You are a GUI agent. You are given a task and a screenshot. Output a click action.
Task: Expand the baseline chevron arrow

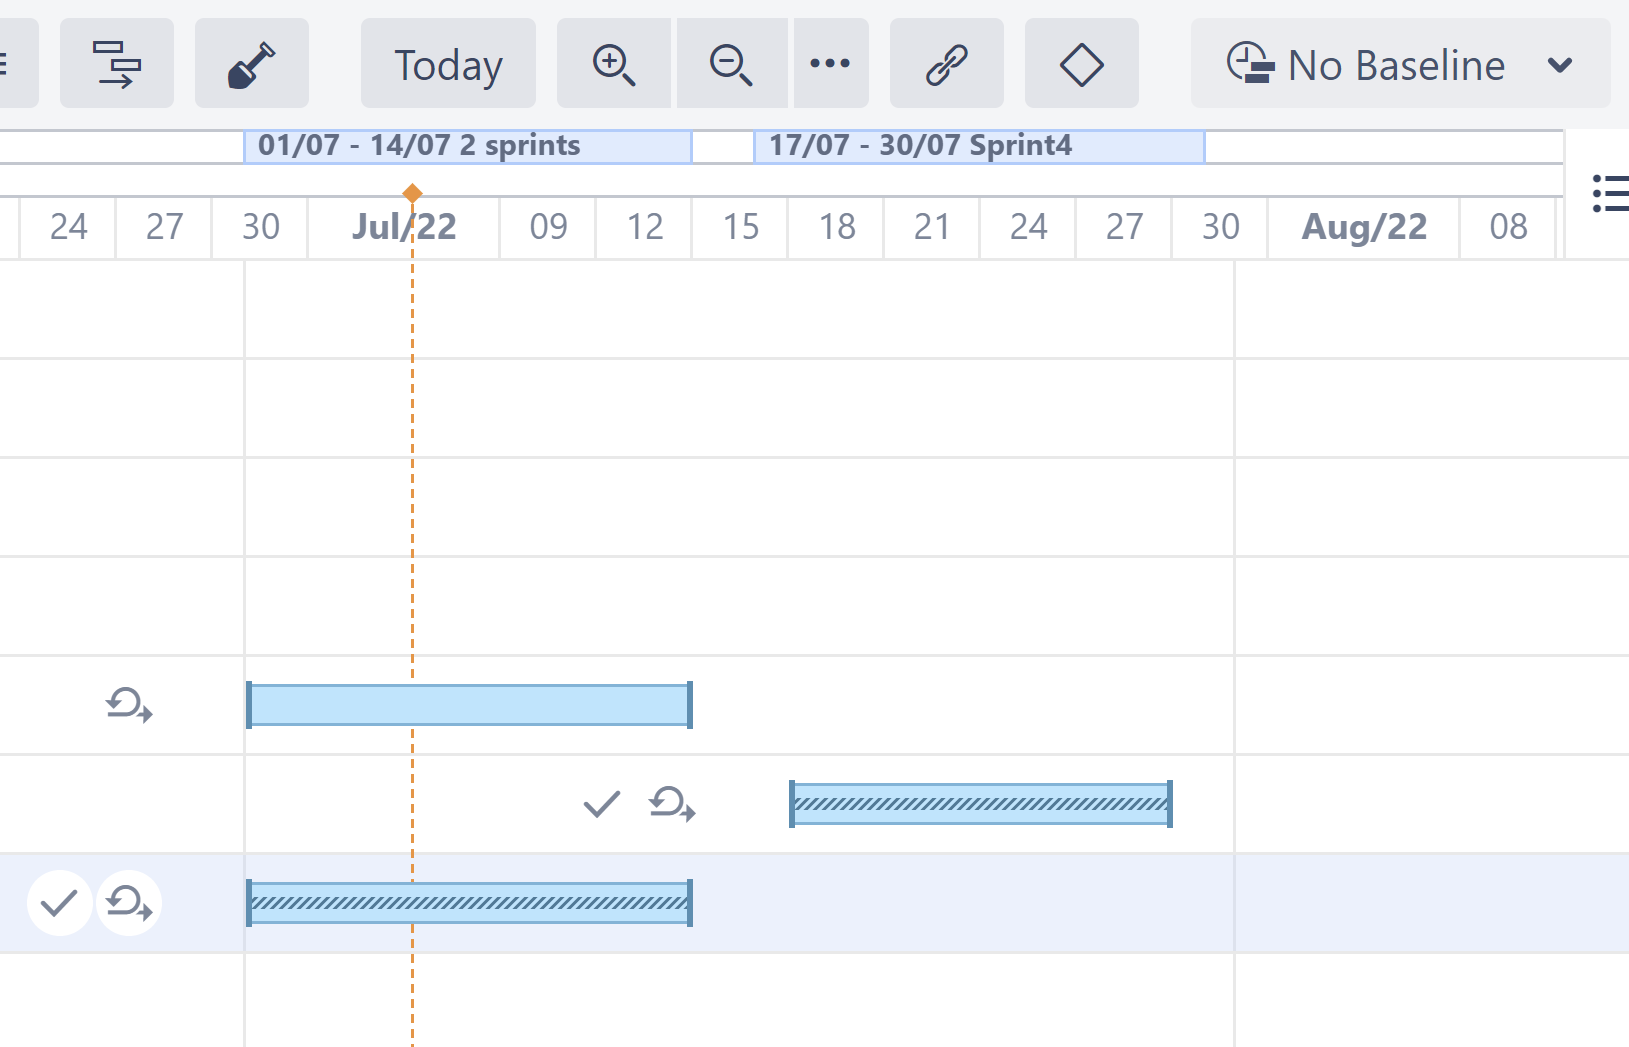coord(1559,66)
